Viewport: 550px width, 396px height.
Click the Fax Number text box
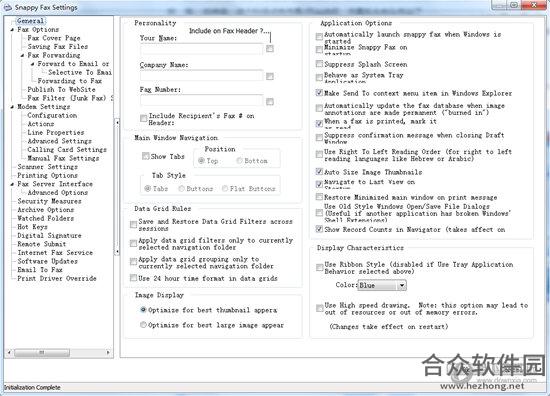click(201, 101)
